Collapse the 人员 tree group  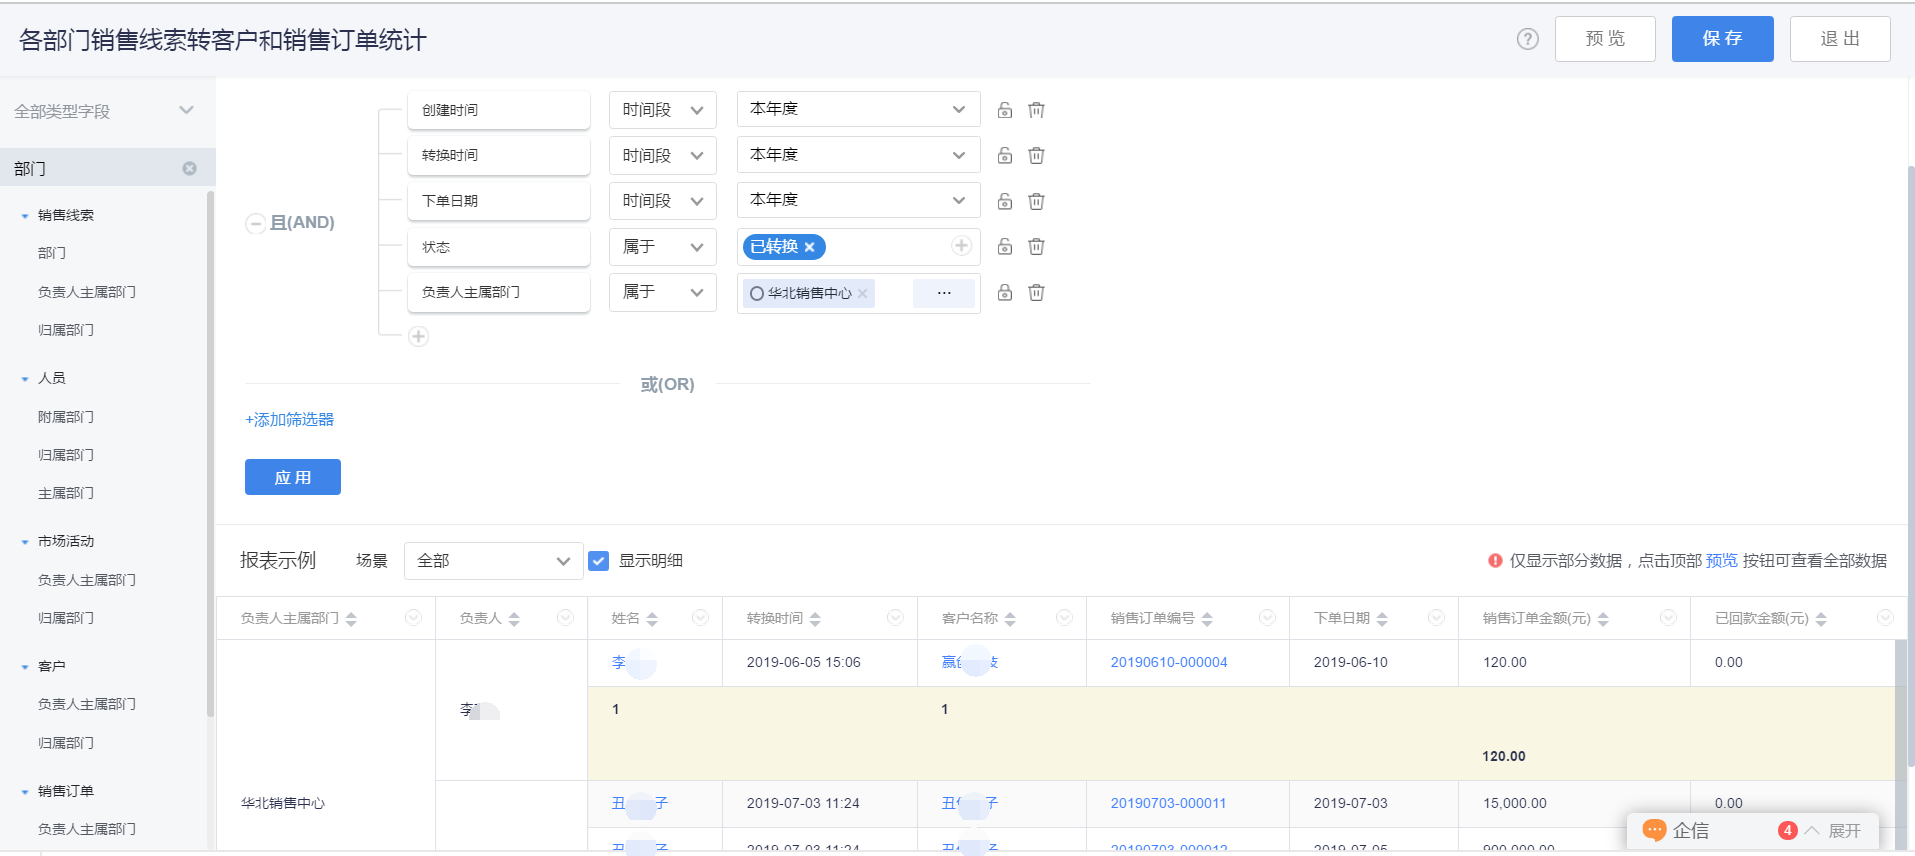(25, 379)
